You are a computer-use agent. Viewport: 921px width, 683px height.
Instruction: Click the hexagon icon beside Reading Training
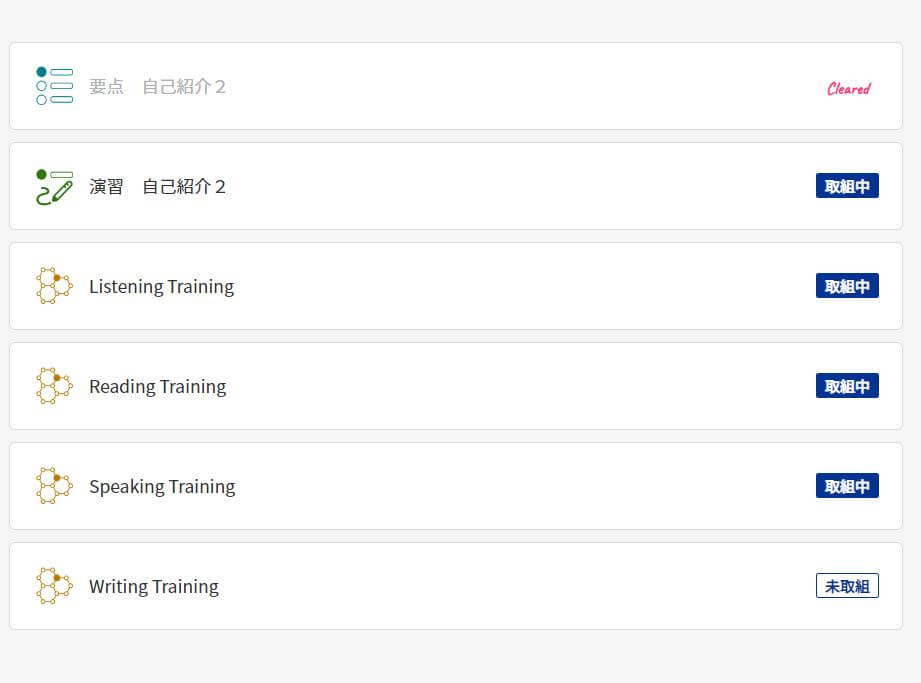click(55, 386)
